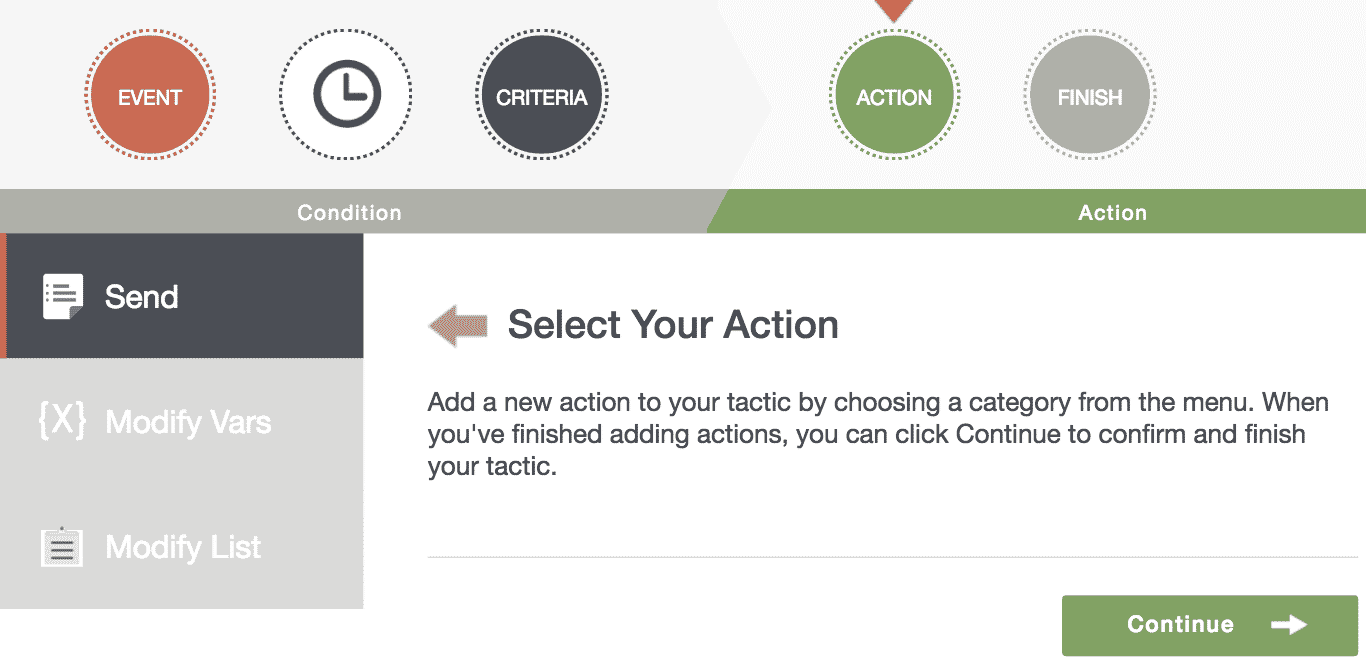The height and width of the screenshot is (663, 1366).
Task: Open the CRITERIA step circle
Action: 541,97
